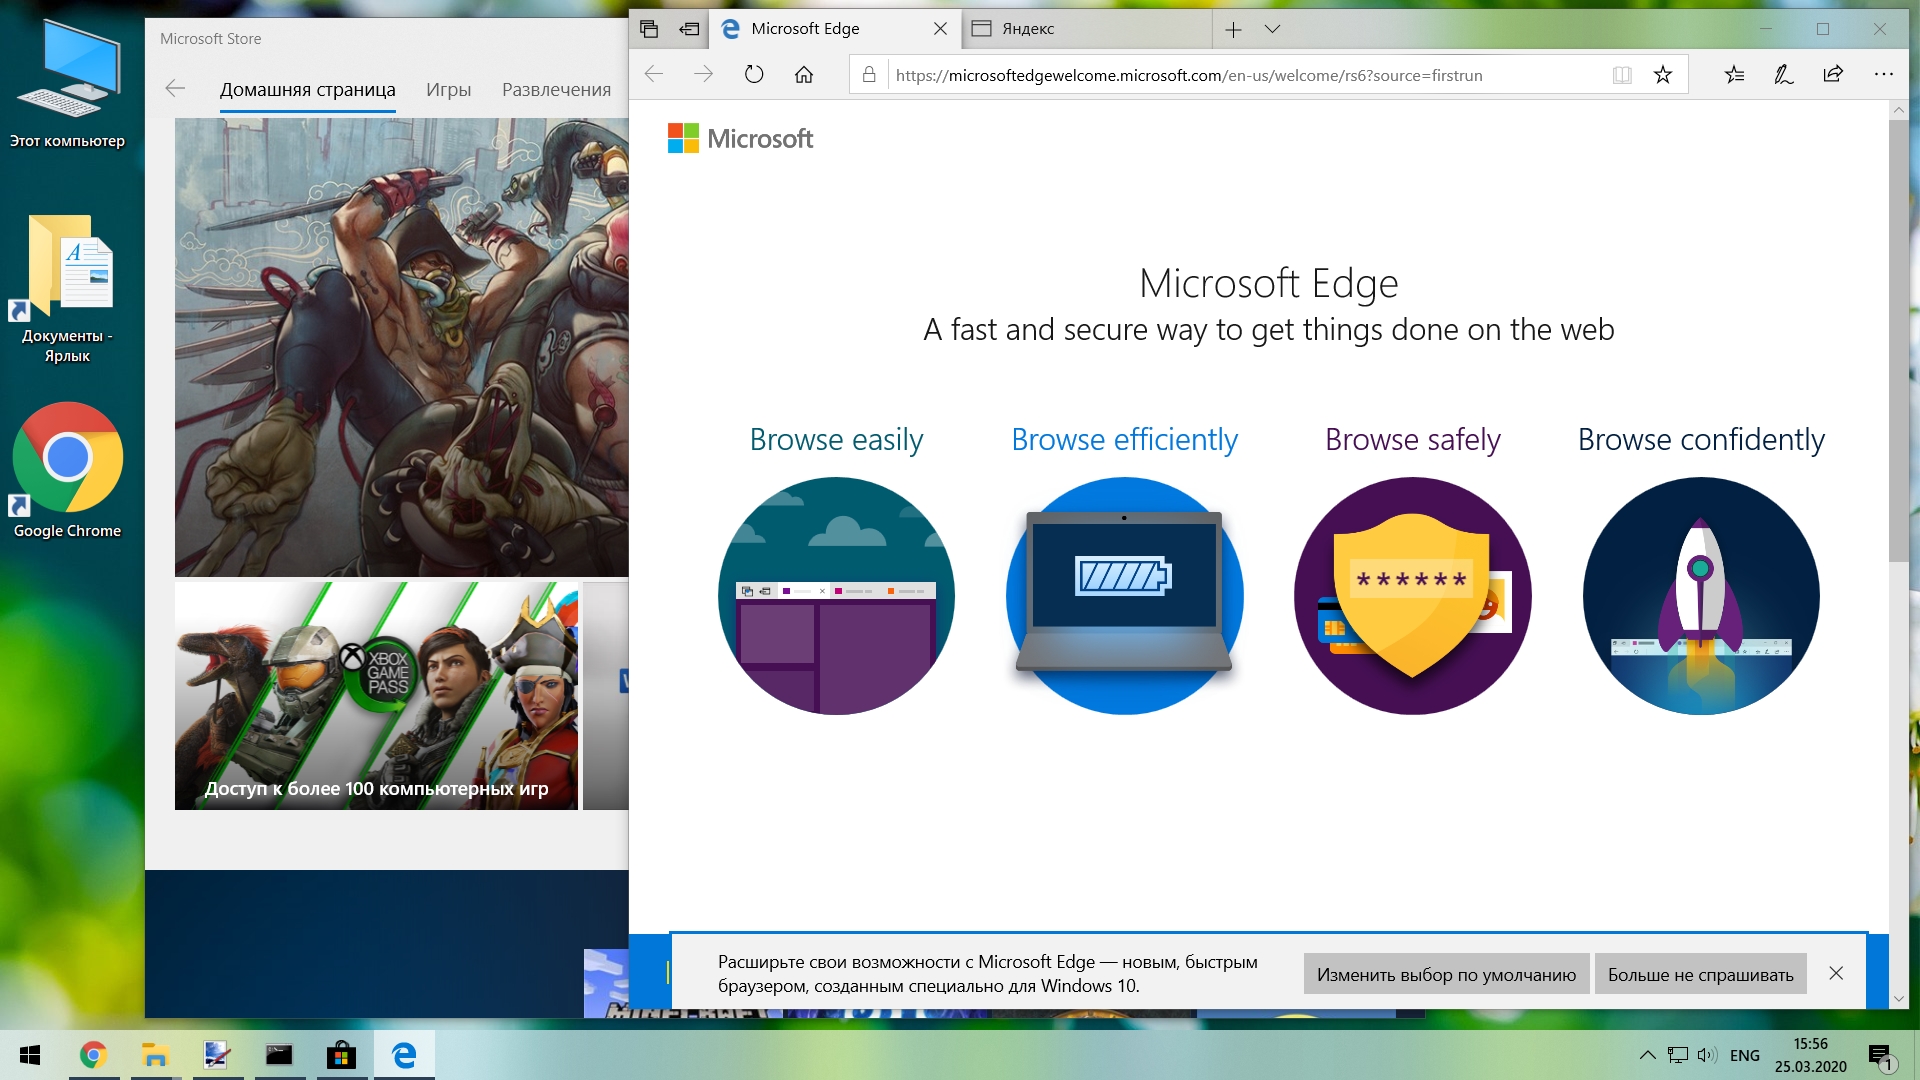Click the rocket illustration
The width and height of the screenshot is (1920, 1080).
[x=1701, y=596]
